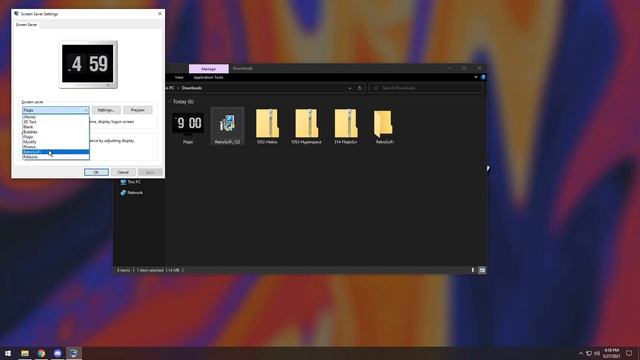
Task: Click the screen saver Settings... button
Action: (x=106, y=110)
